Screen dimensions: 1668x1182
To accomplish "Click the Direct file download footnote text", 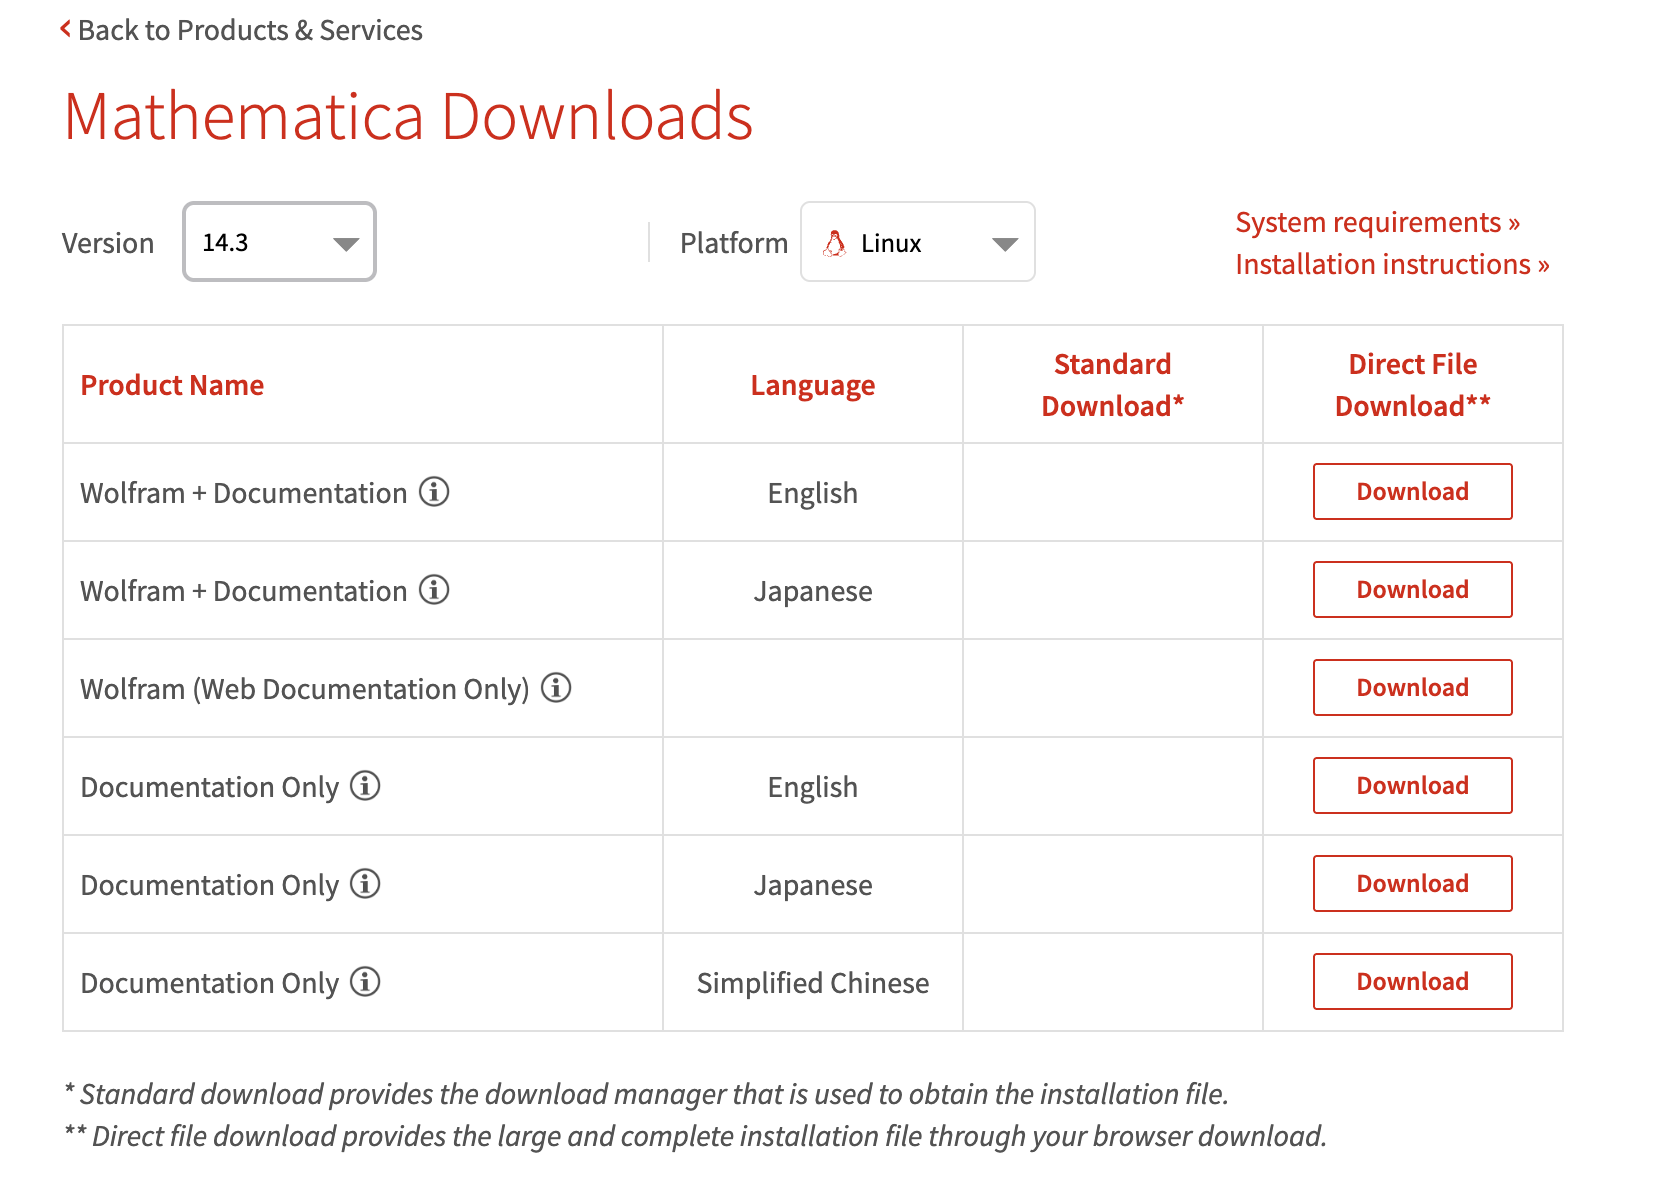I will 695,1136.
